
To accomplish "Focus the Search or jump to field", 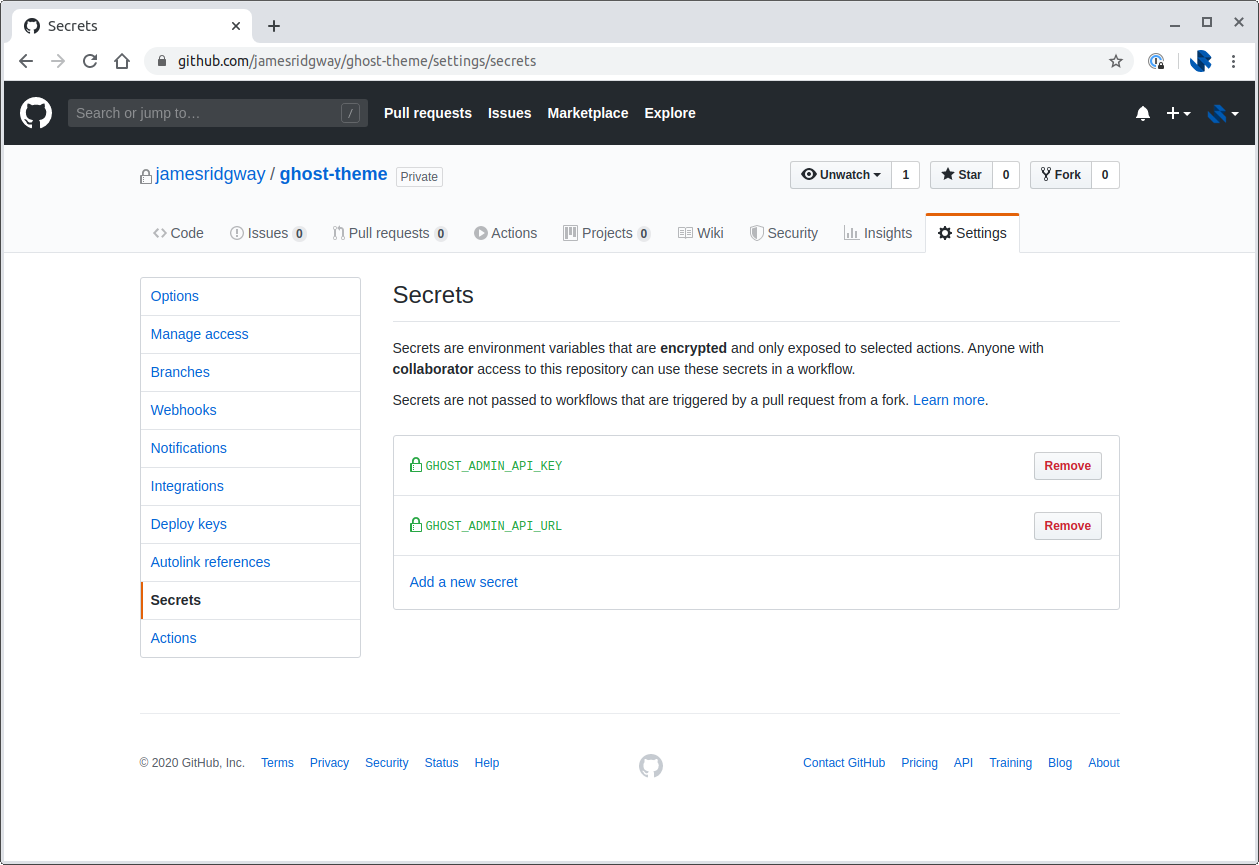I will click(x=217, y=113).
